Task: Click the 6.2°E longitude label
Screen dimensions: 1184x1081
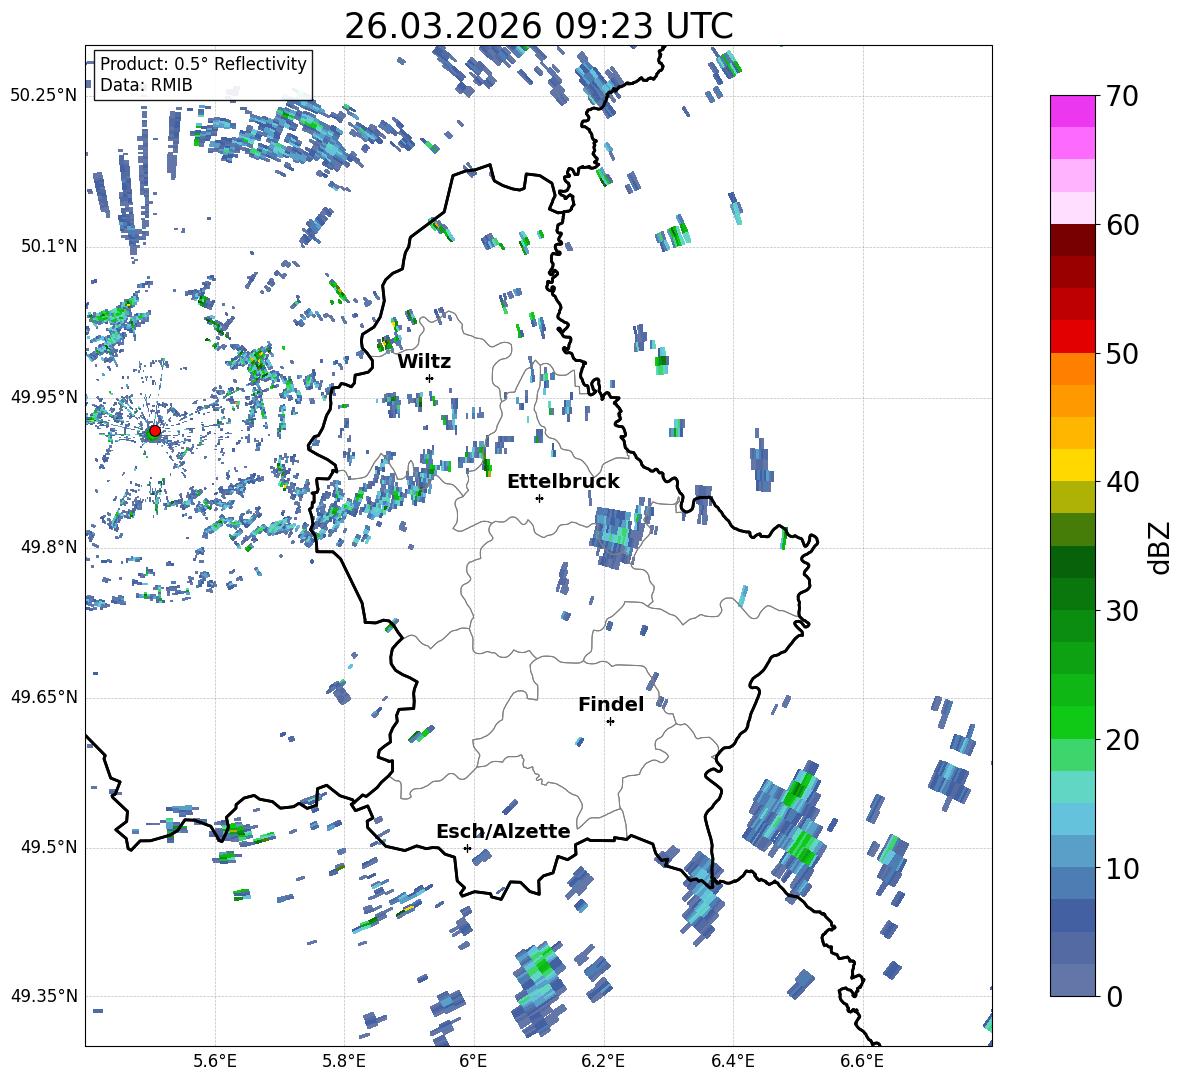Action: (x=603, y=1061)
